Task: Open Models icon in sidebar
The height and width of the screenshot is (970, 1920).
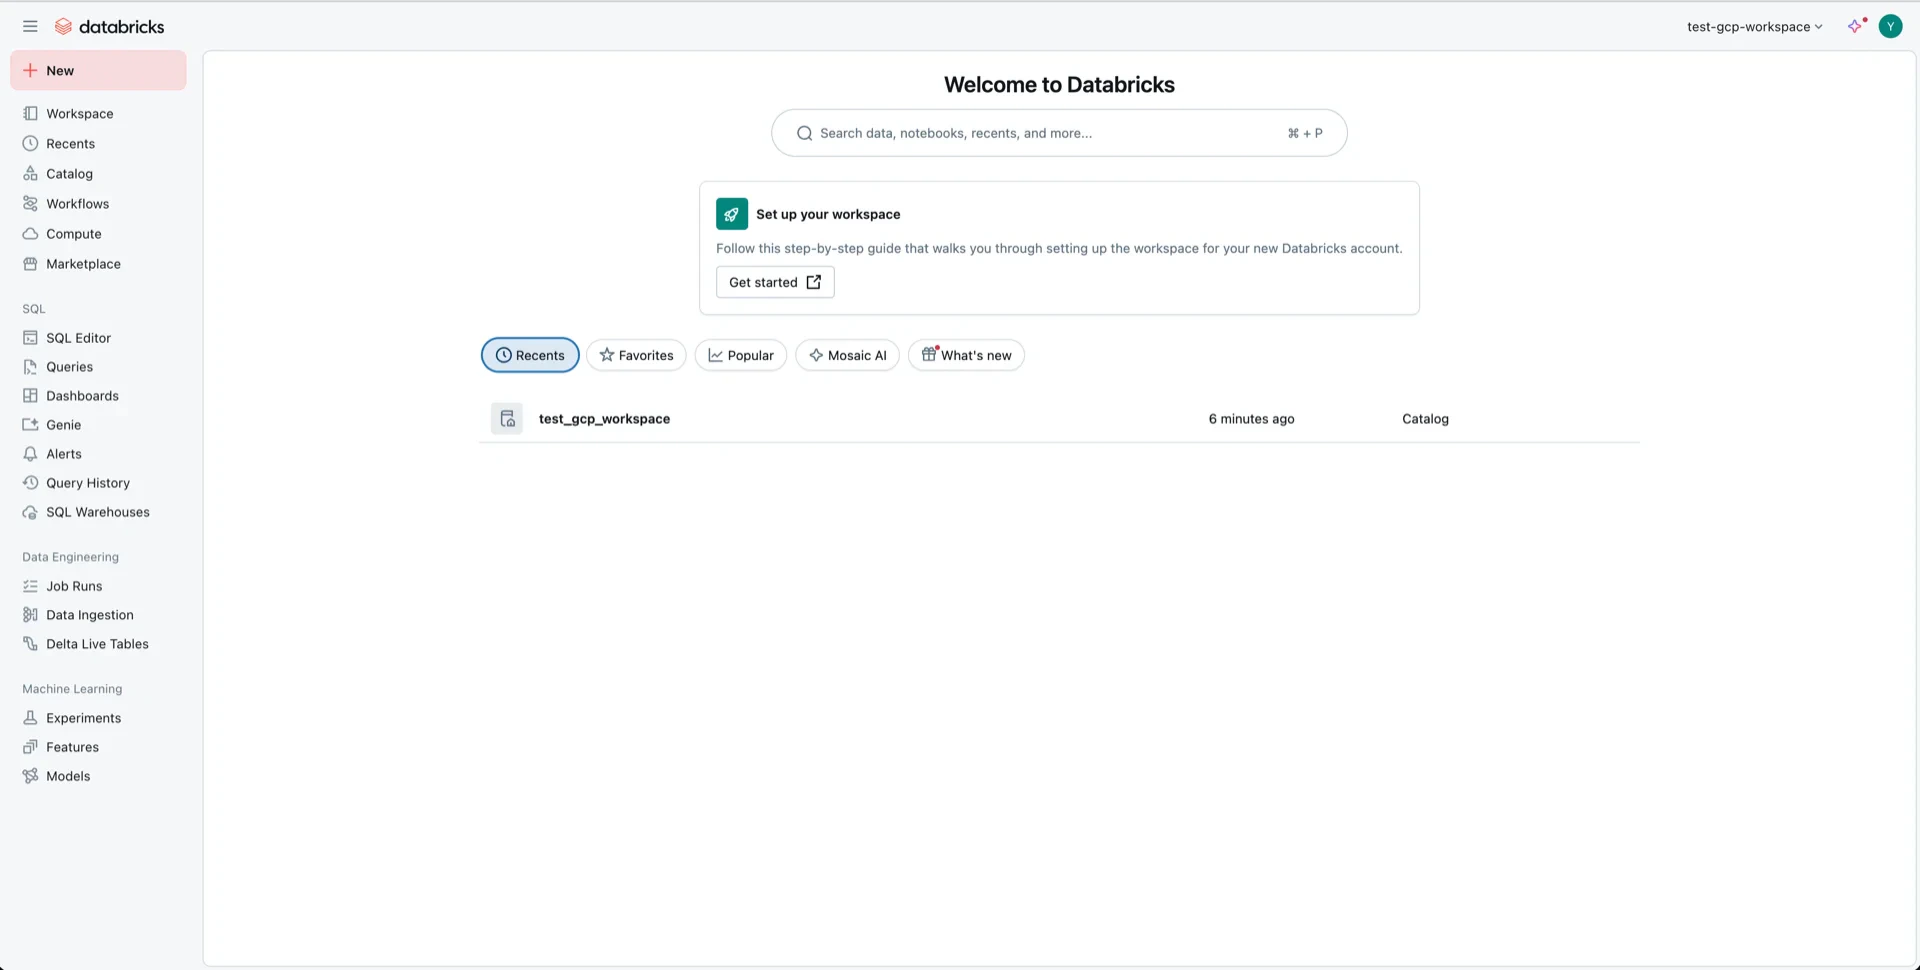Action: 31,776
